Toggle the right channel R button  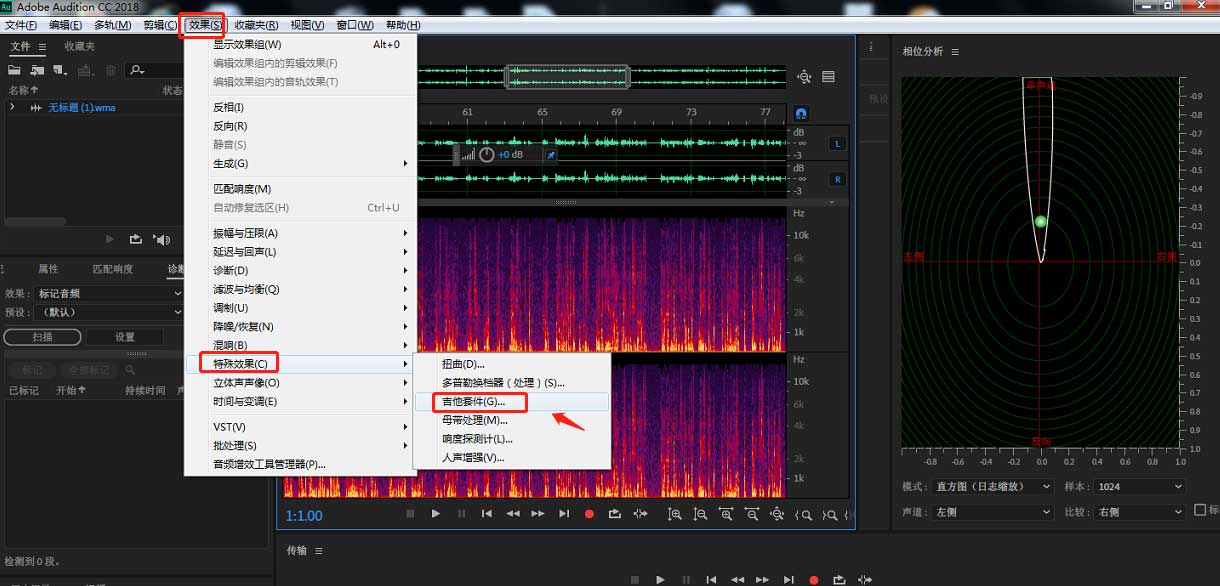point(837,180)
